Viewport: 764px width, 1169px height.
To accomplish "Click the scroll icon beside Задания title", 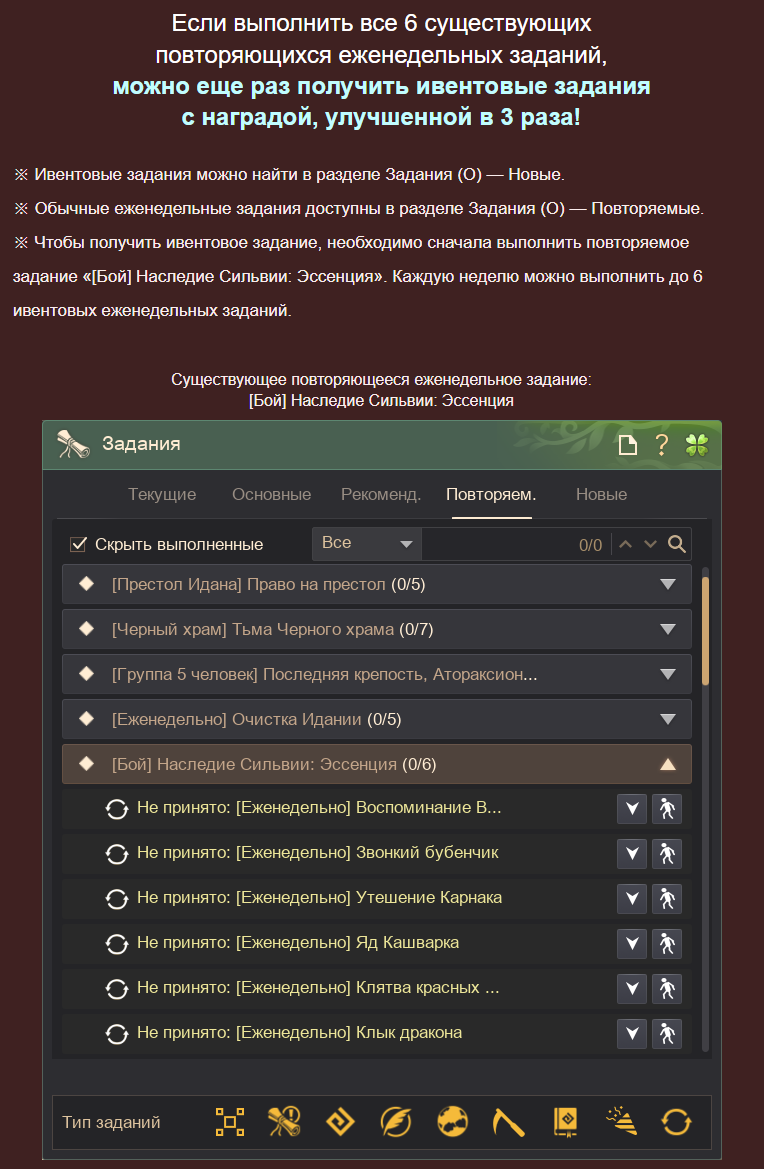I will click(73, 444).
